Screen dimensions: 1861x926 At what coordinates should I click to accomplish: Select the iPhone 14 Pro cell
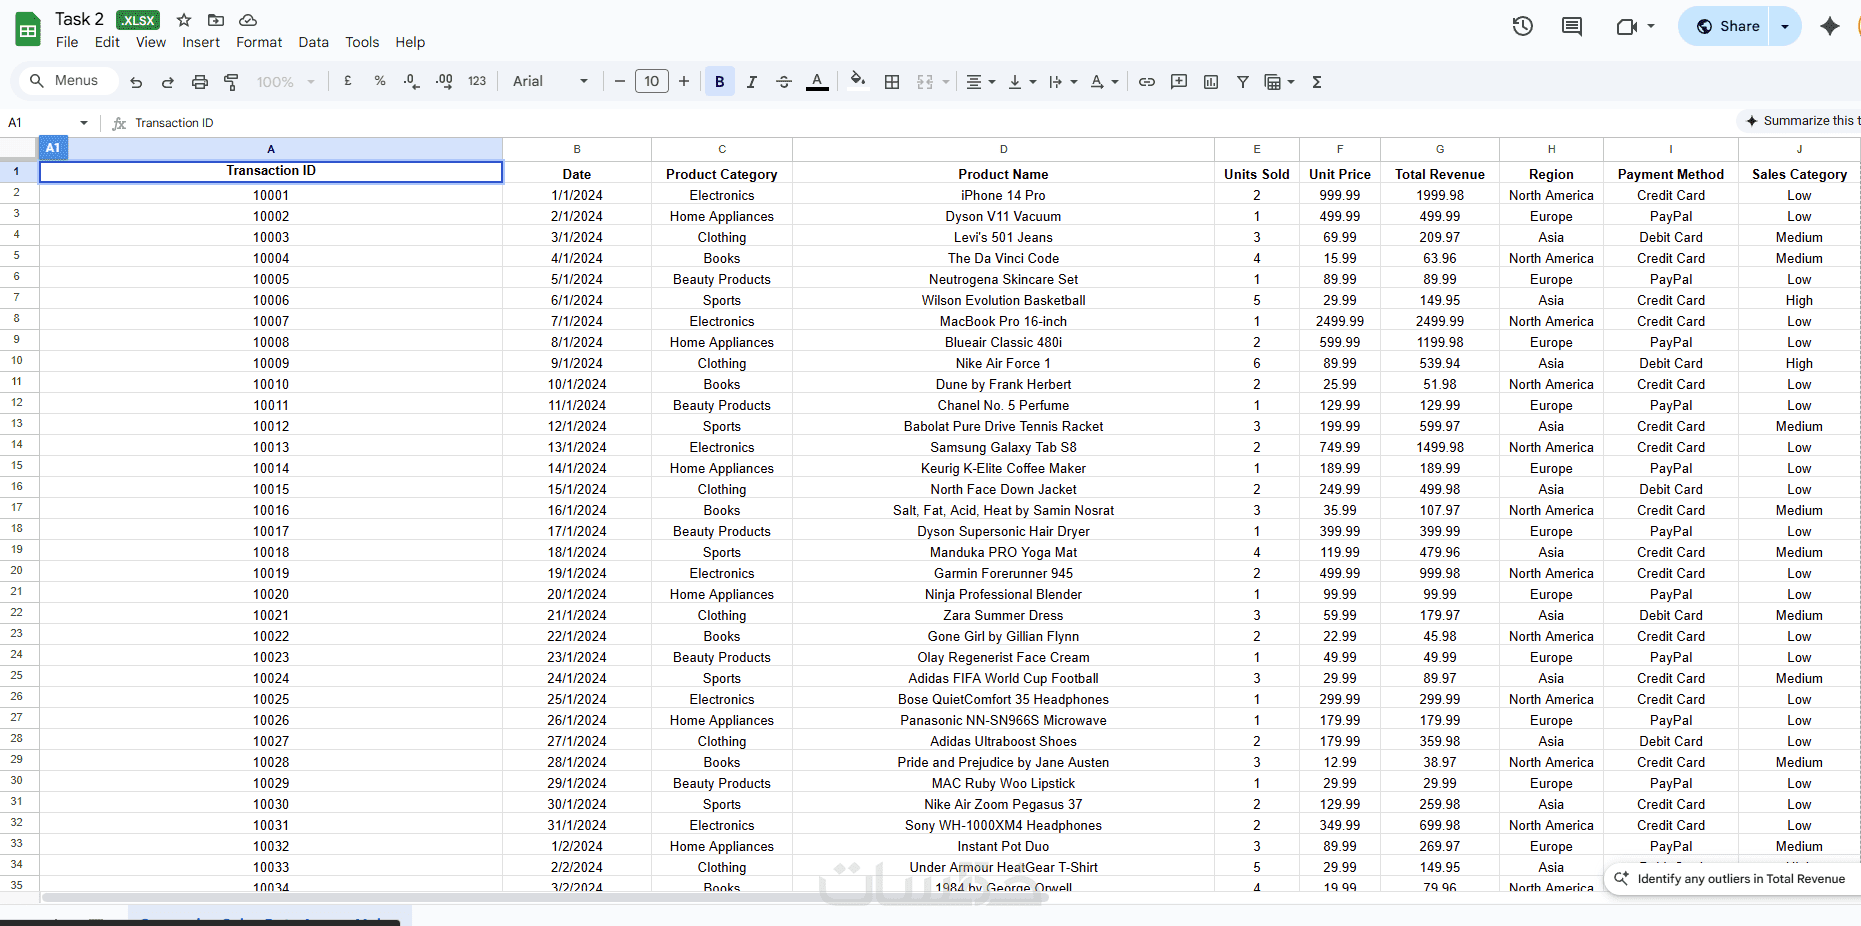tap(1003, 196)
